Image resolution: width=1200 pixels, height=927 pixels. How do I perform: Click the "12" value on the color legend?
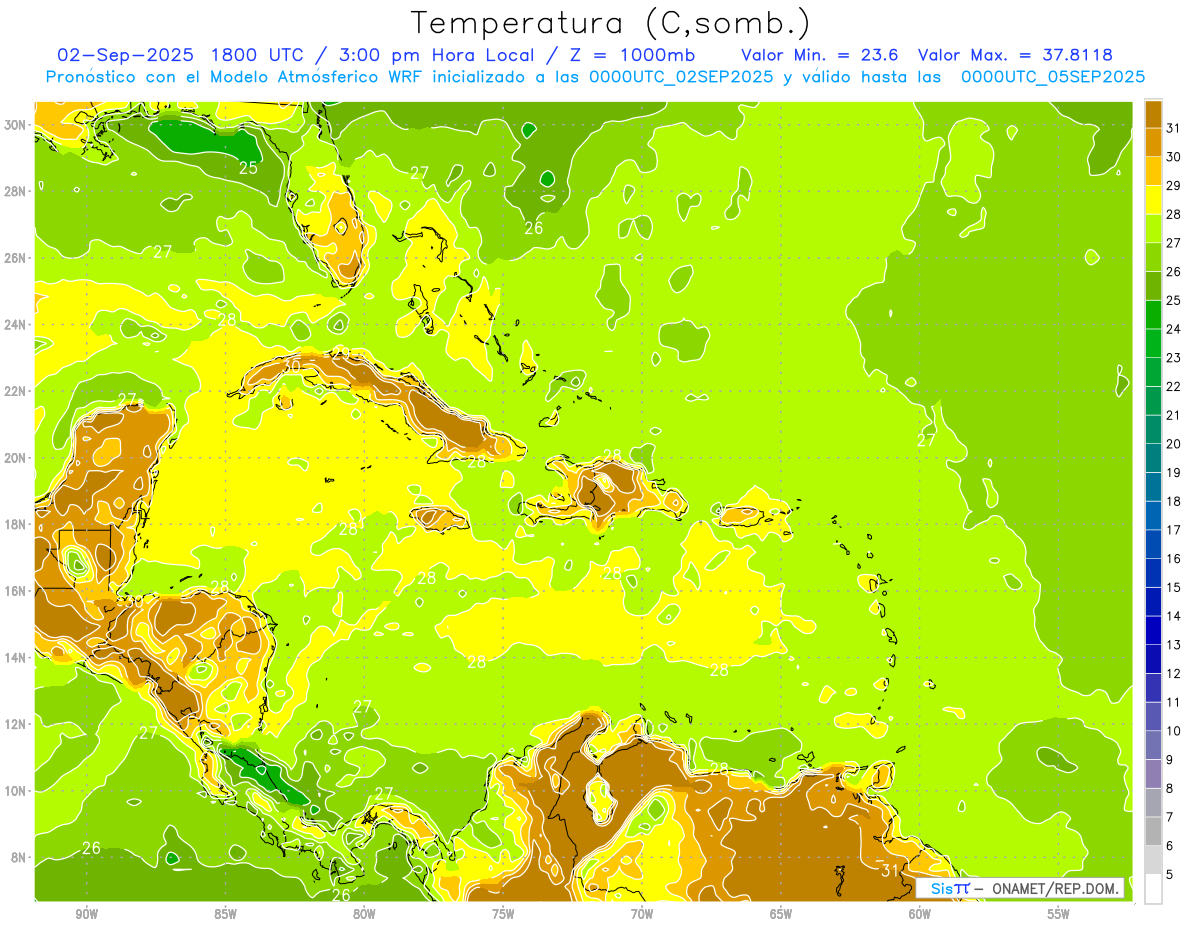1174,674
